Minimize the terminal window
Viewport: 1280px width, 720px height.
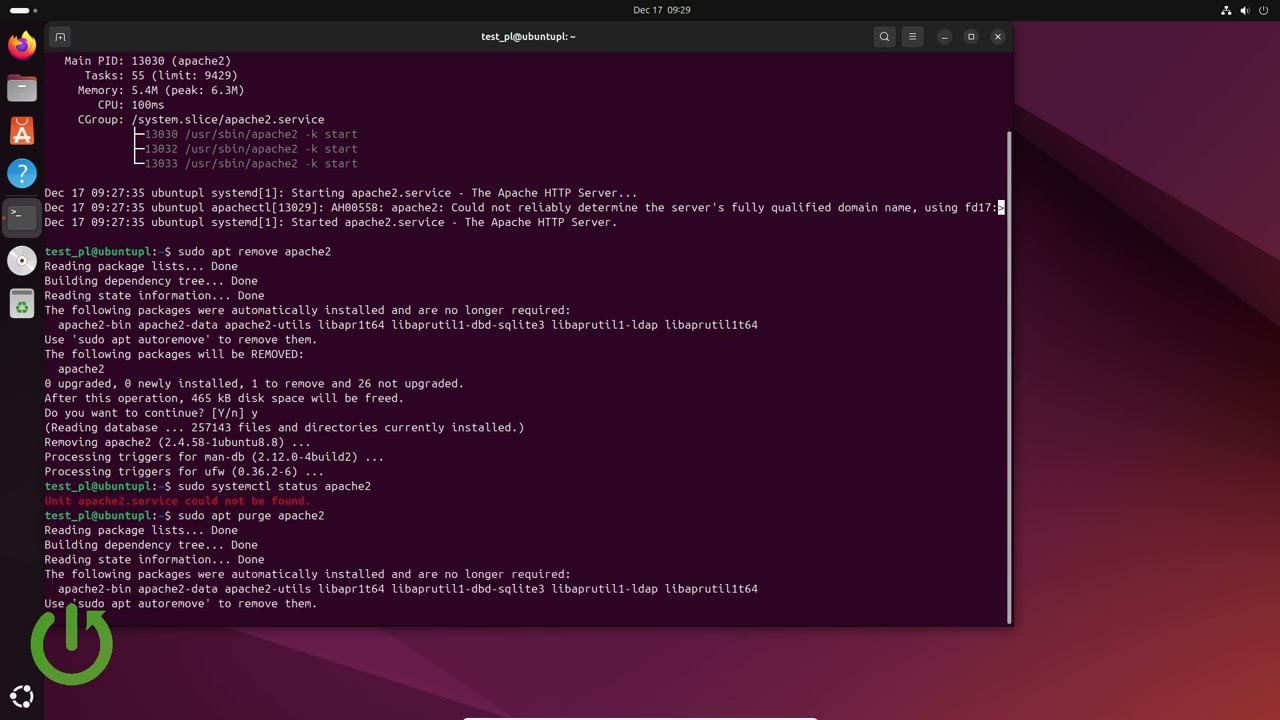point(944,37)
